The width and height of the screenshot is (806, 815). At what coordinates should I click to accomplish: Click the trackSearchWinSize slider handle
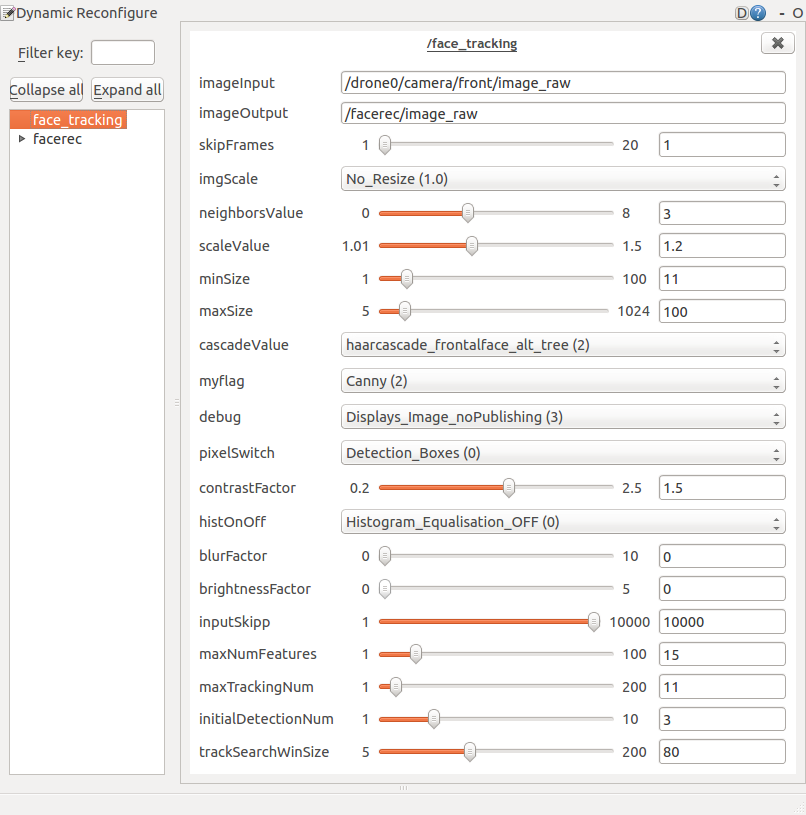[x=469, y=752]
